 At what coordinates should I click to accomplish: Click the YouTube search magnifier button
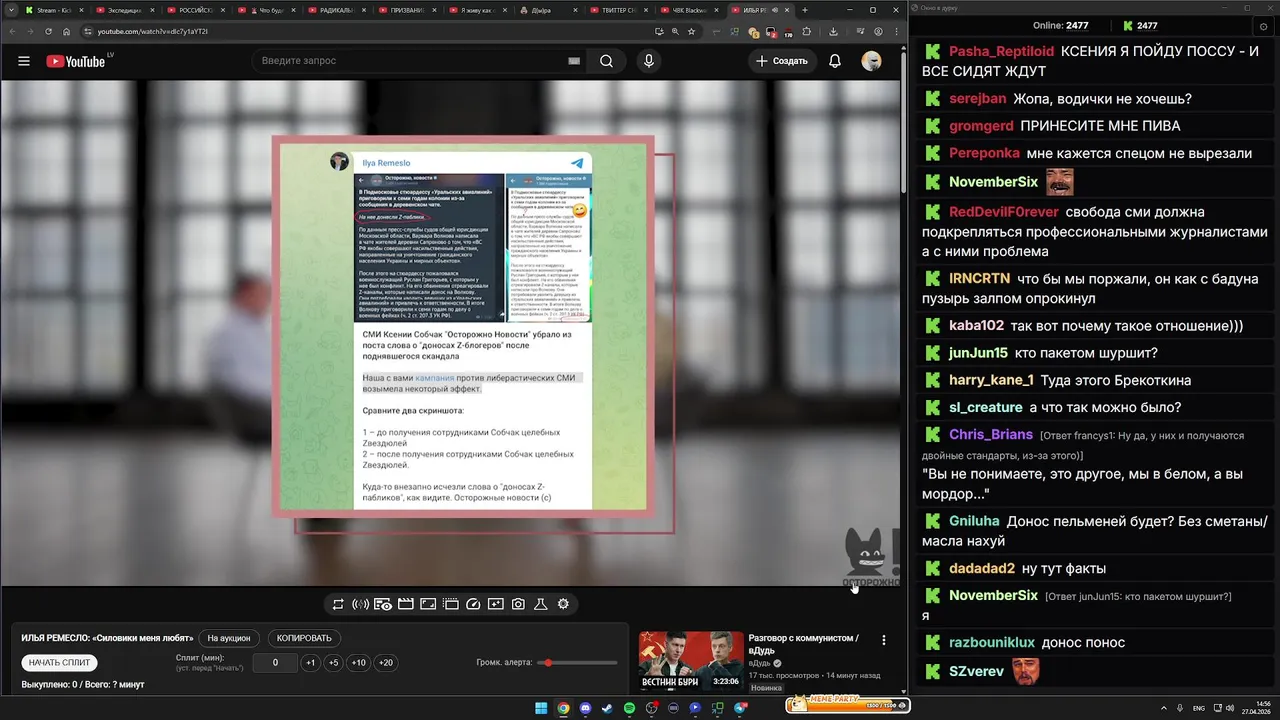pyautogui.click(x=606, y=61)
